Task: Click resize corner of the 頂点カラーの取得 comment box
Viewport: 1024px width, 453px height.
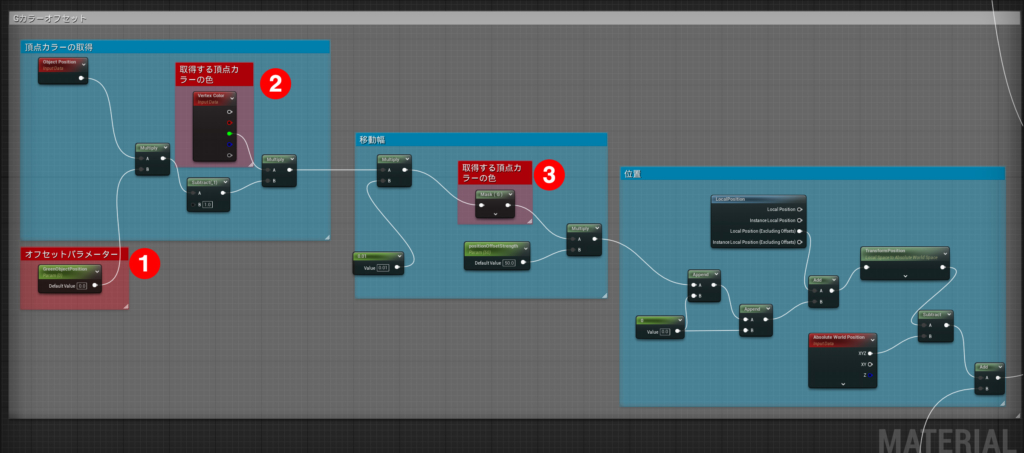Action: 327,236
